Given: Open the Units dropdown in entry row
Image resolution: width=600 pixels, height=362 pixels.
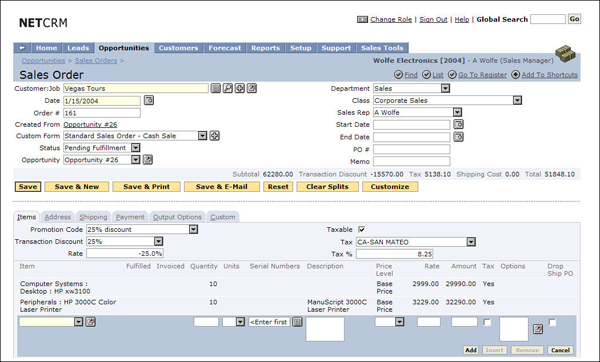Looking at the screenshot, I should point(240,322).
